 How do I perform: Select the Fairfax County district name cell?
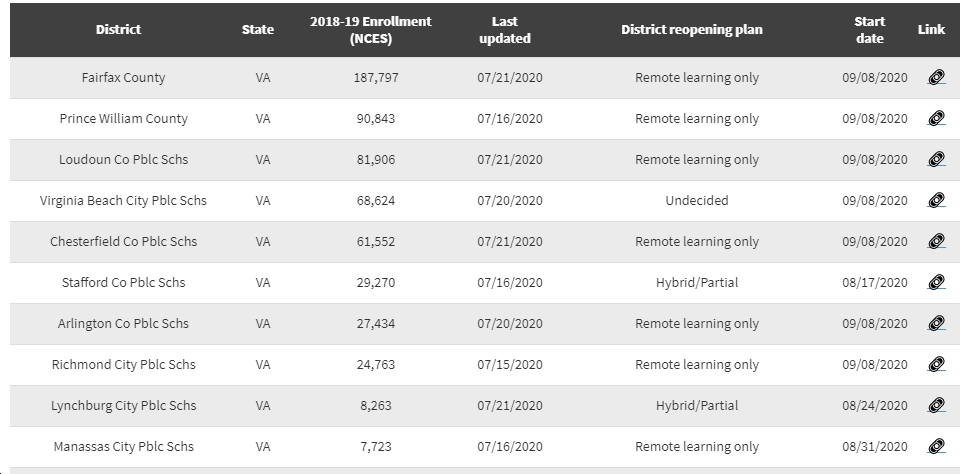click(x=124, y=78)
